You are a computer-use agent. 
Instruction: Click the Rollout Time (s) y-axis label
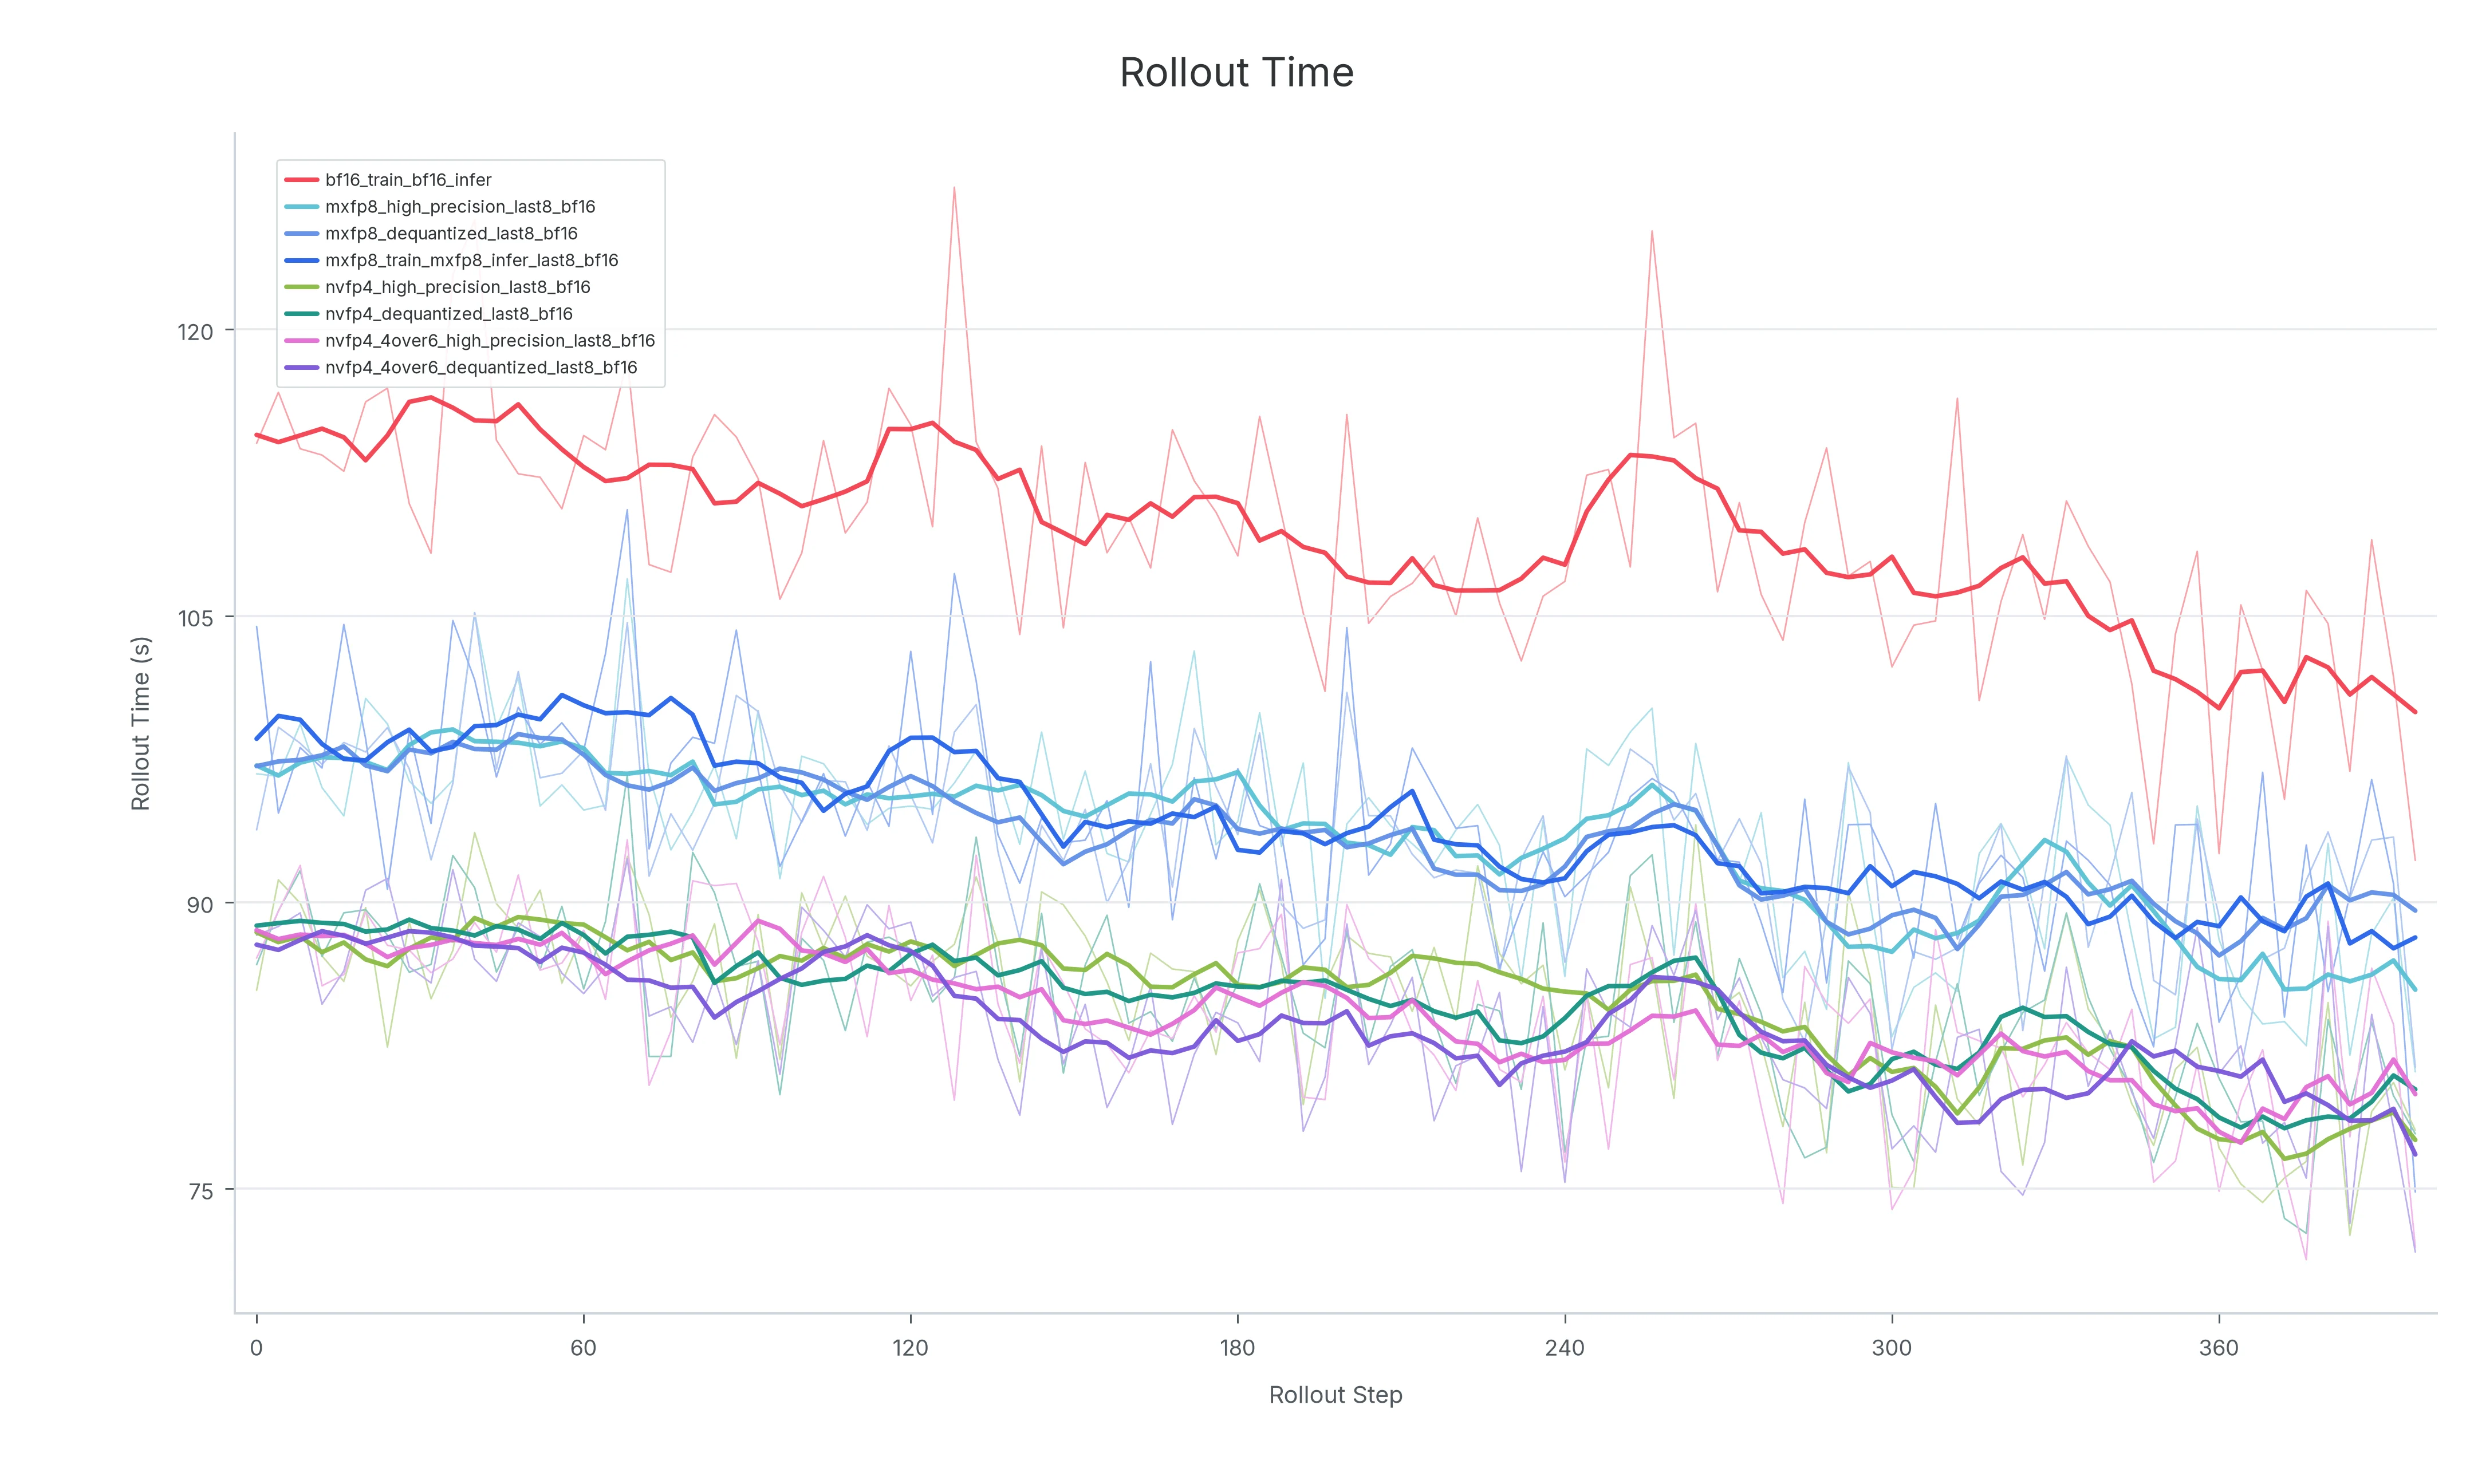pos(140,723)
